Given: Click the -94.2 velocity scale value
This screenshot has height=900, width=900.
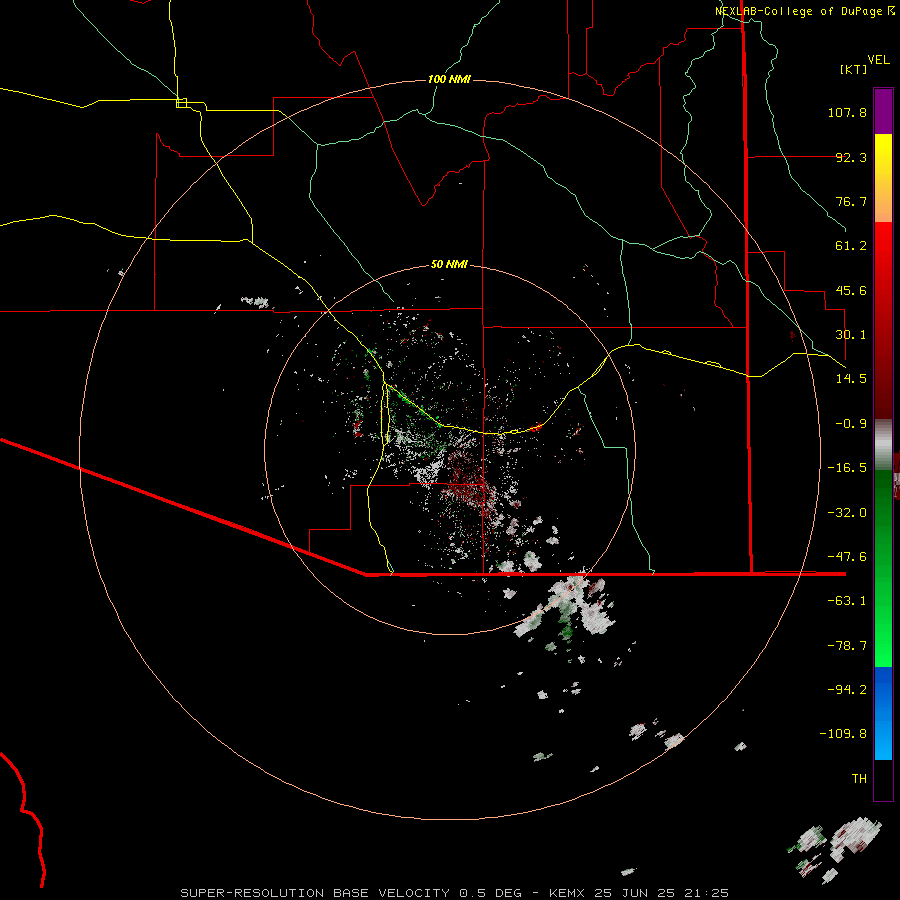Looking at the screenshot, I should coord(847,689).
